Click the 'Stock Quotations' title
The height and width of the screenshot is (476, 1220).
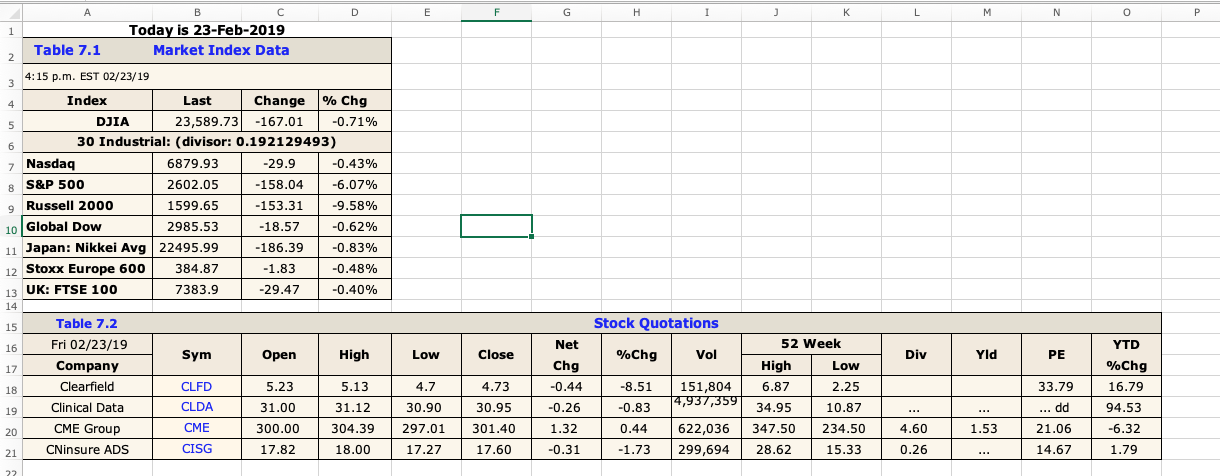tap(656, 323)
